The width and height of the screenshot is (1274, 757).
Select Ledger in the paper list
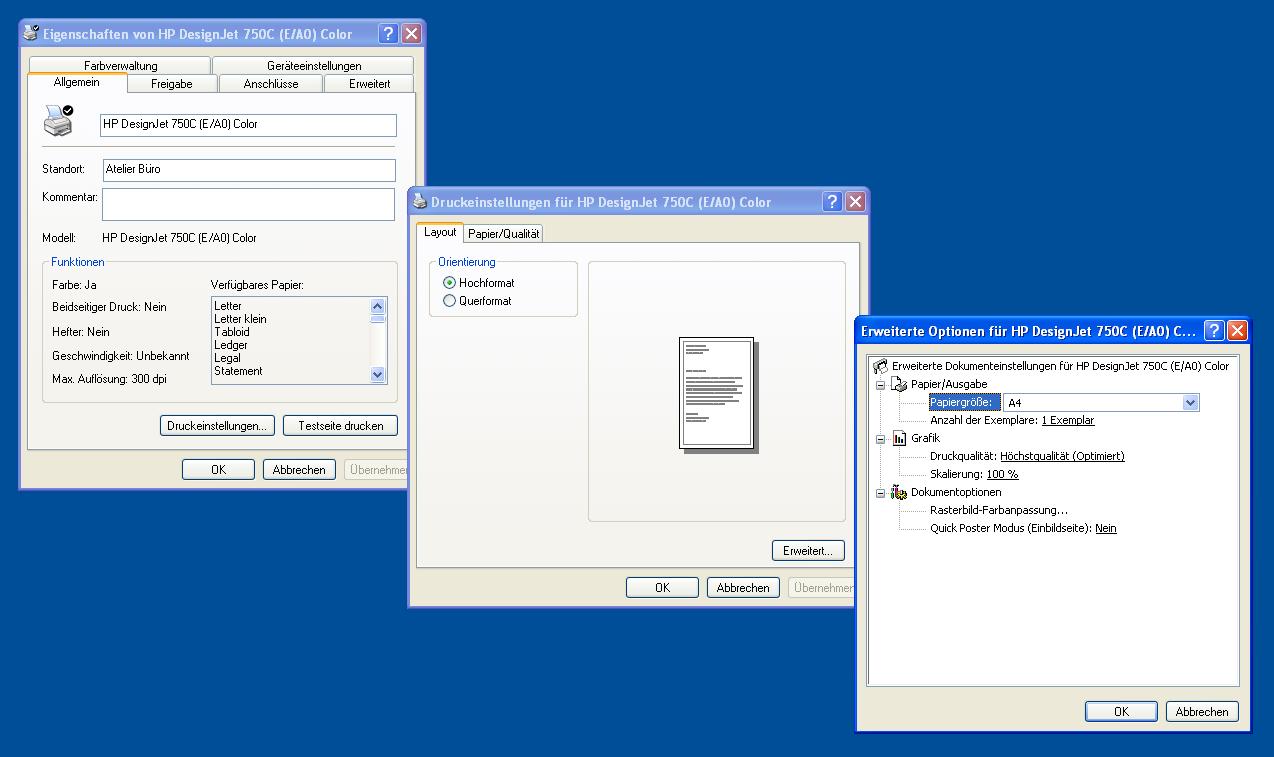click(x=231, y=345)
